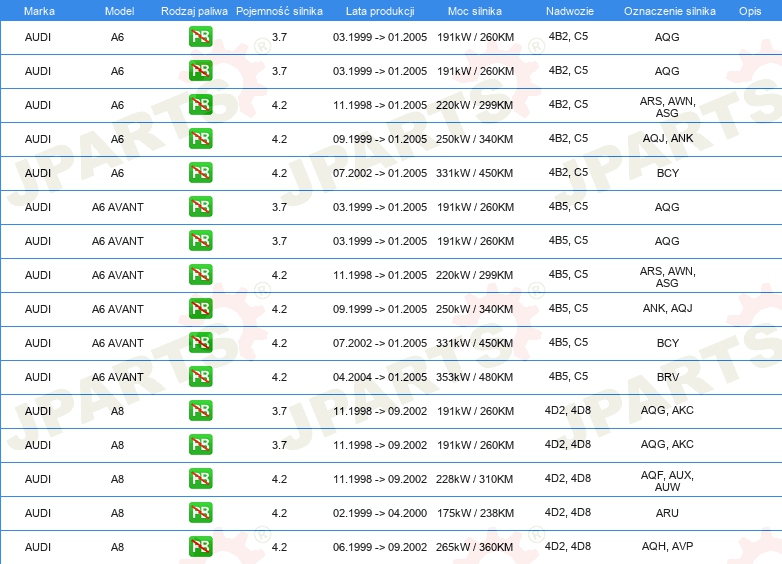Click the fuel icon in the A8 265kW/360KM row
The height and width of the screenshot is (564, 782).
pyautogui.click(x=200, y=547)
